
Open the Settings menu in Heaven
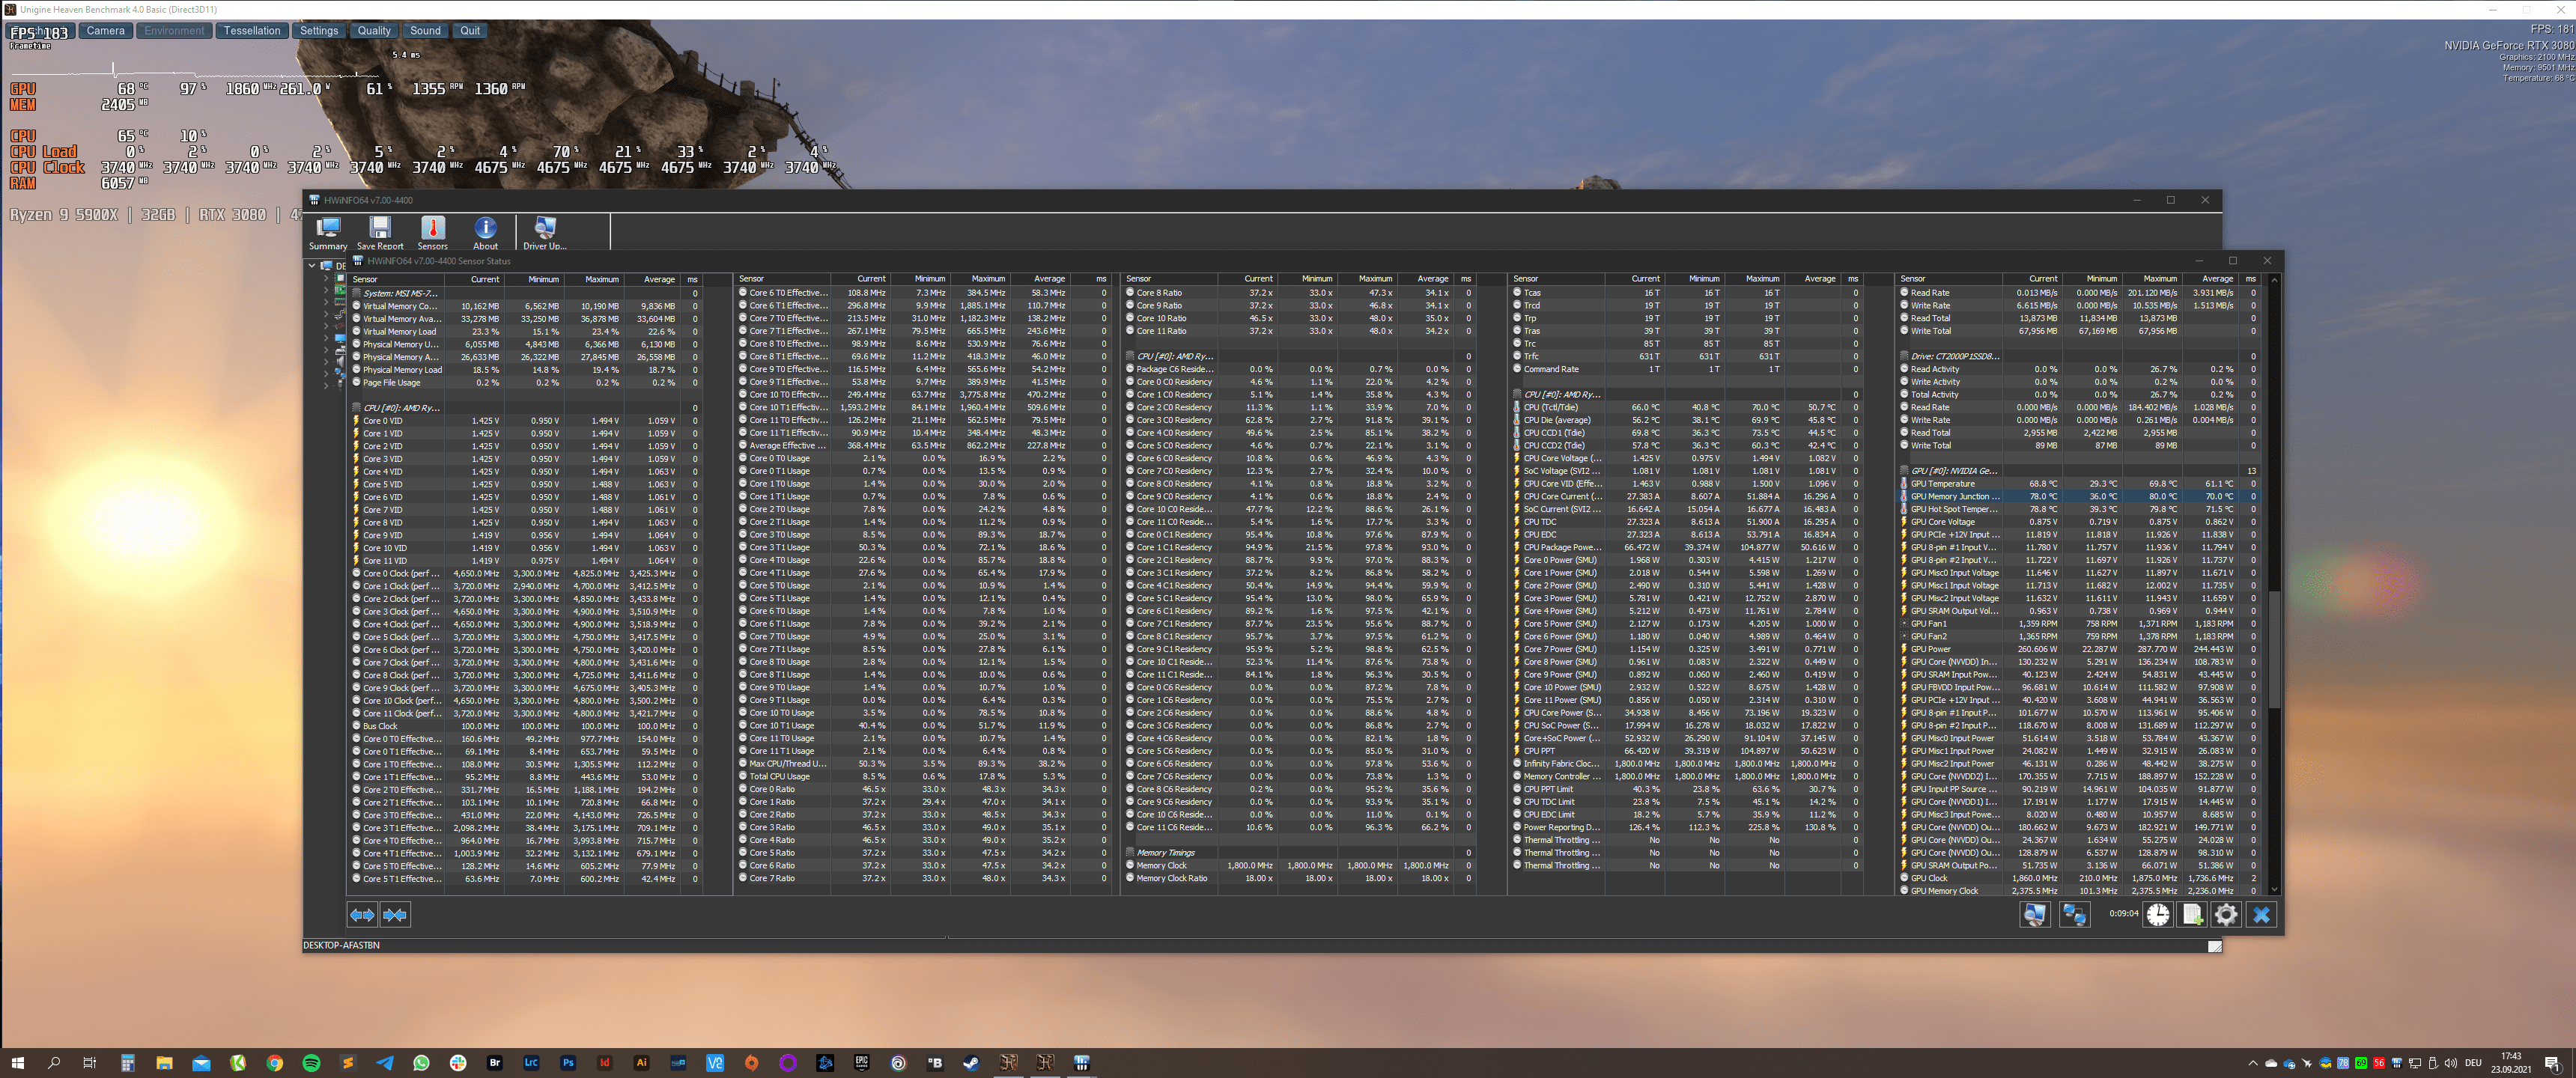point(319,31)
